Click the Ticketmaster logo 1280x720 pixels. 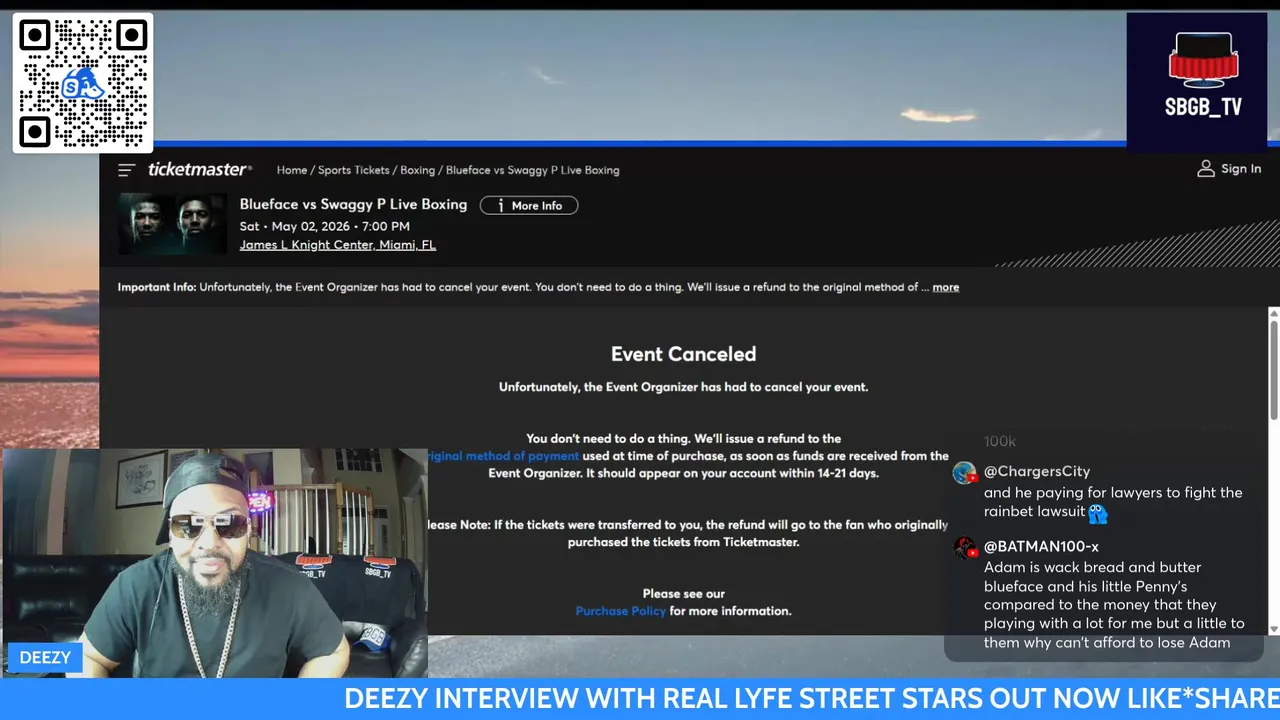pos(200,170)
